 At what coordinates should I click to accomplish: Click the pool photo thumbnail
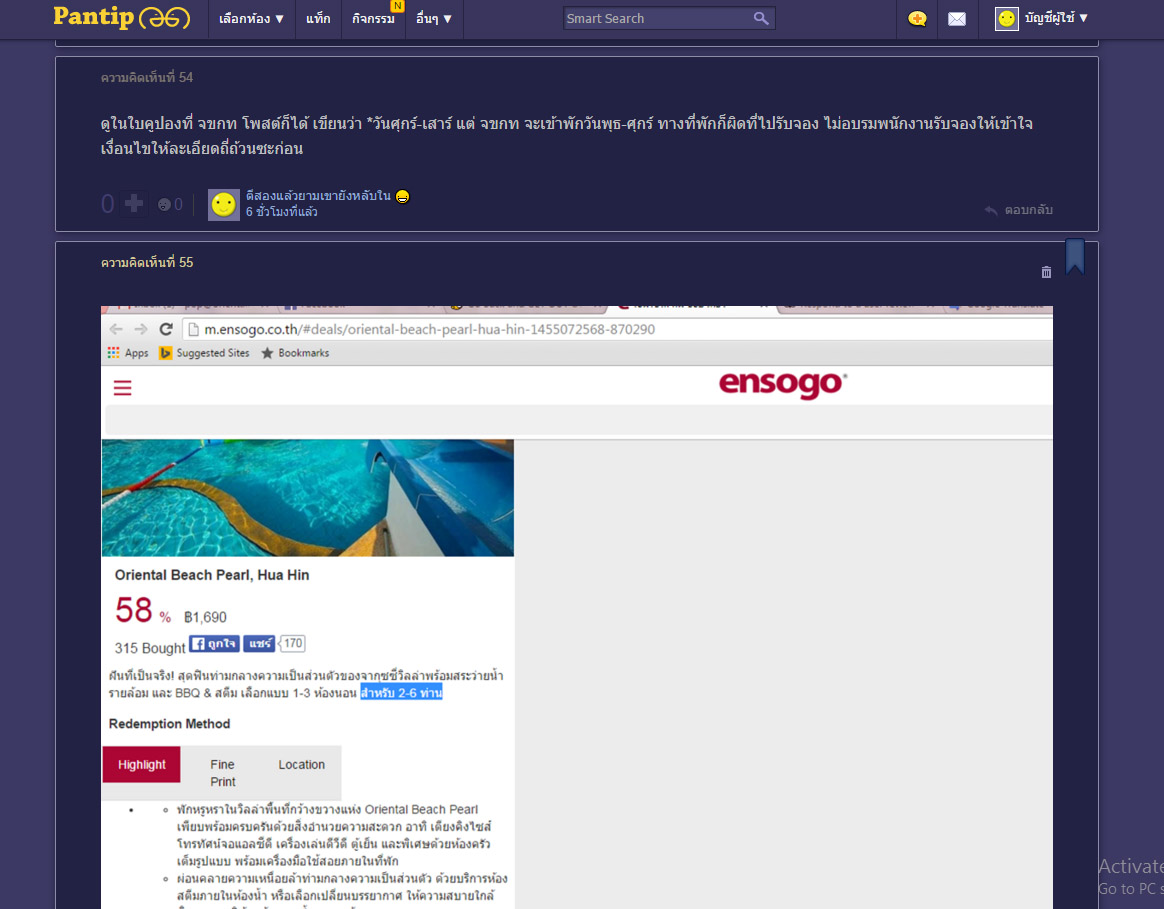pos(307,498)
